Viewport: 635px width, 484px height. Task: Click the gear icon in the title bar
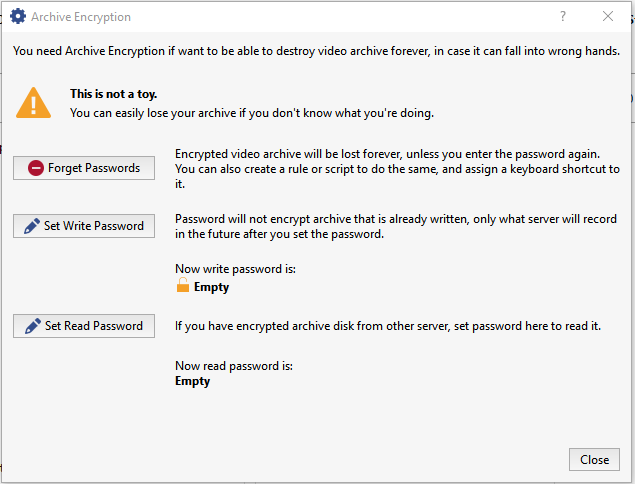click(x=17, y=17)
